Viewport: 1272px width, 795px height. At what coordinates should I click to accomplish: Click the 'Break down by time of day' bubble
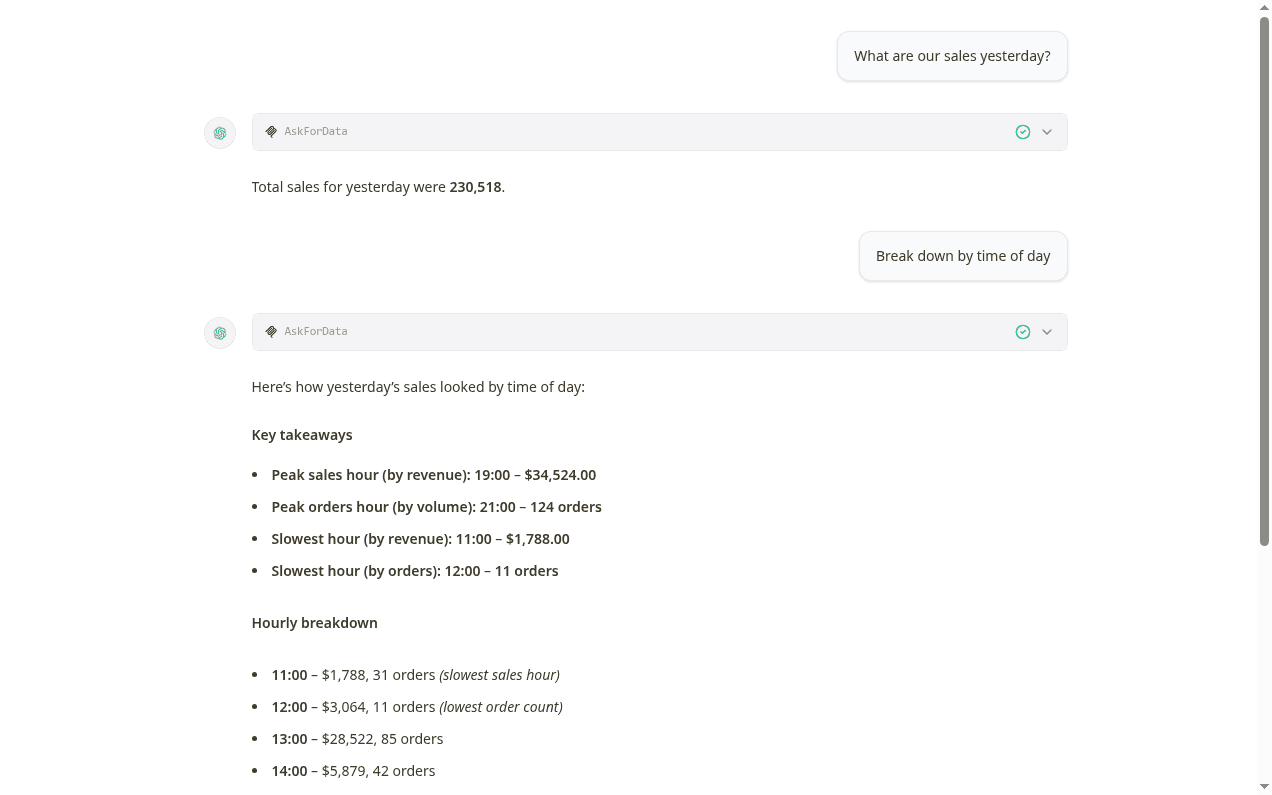962,255
